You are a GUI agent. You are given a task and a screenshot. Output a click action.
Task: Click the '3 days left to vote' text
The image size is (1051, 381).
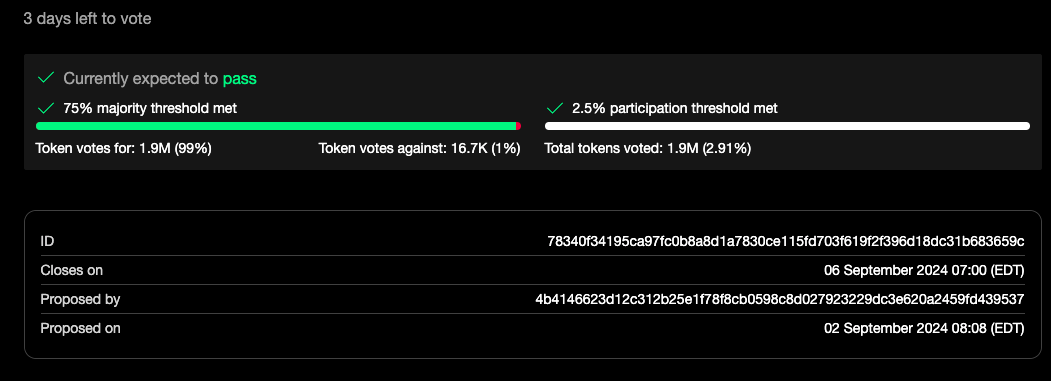pos(87,19)
